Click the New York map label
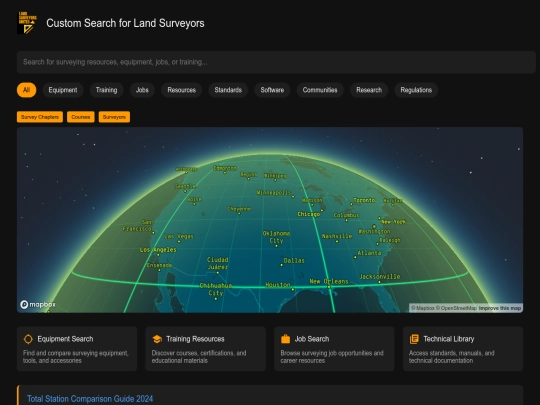 (394, 222)
